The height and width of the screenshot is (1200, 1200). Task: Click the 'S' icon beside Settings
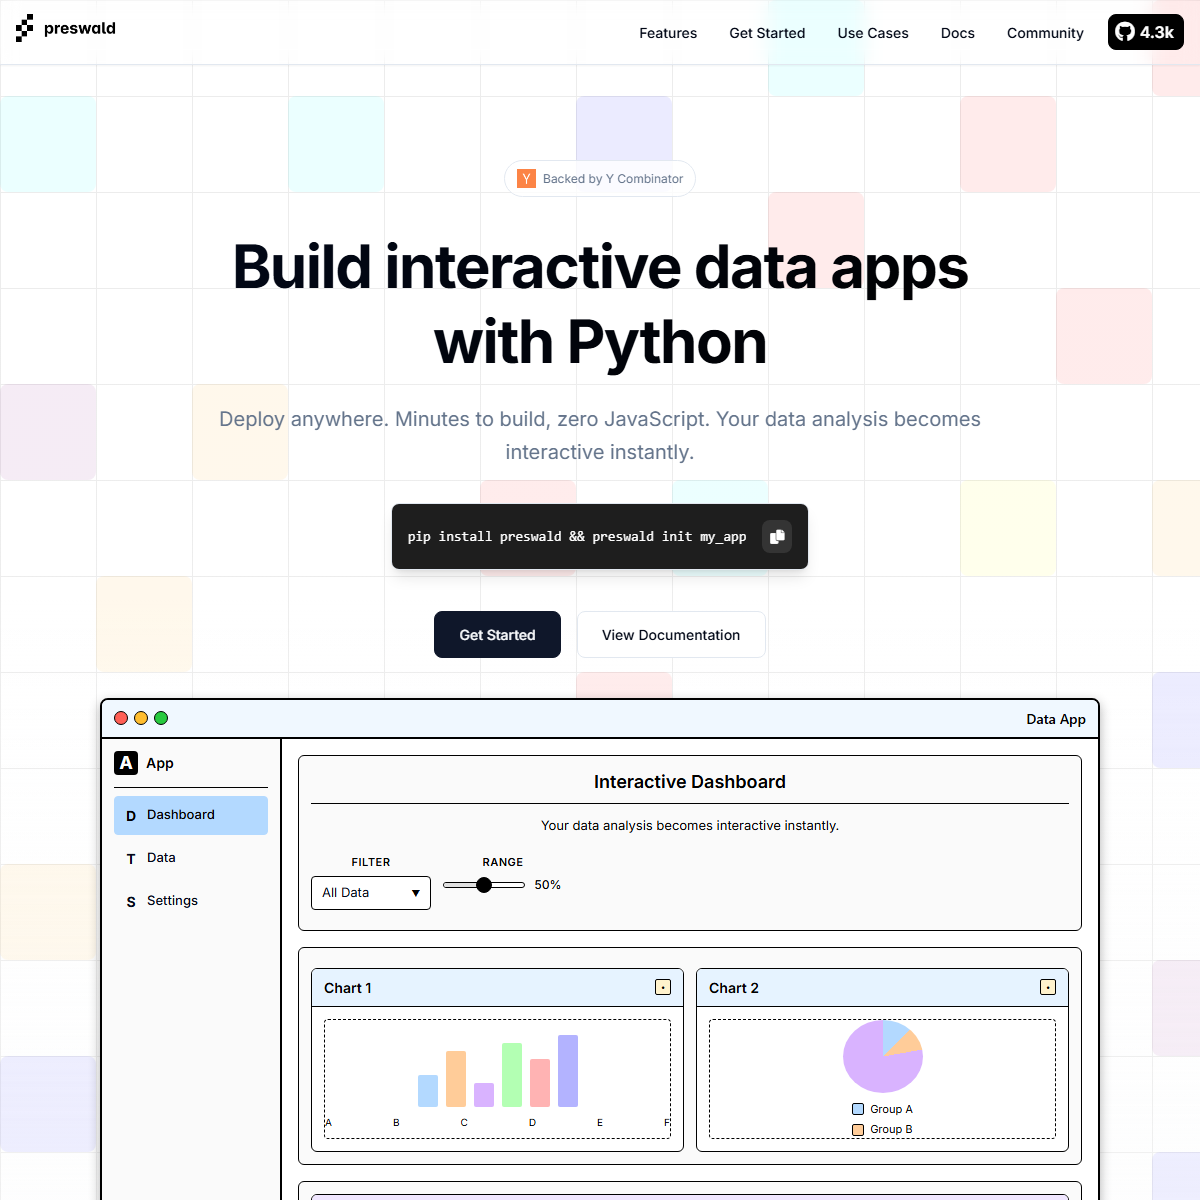[x=131, y=902]
